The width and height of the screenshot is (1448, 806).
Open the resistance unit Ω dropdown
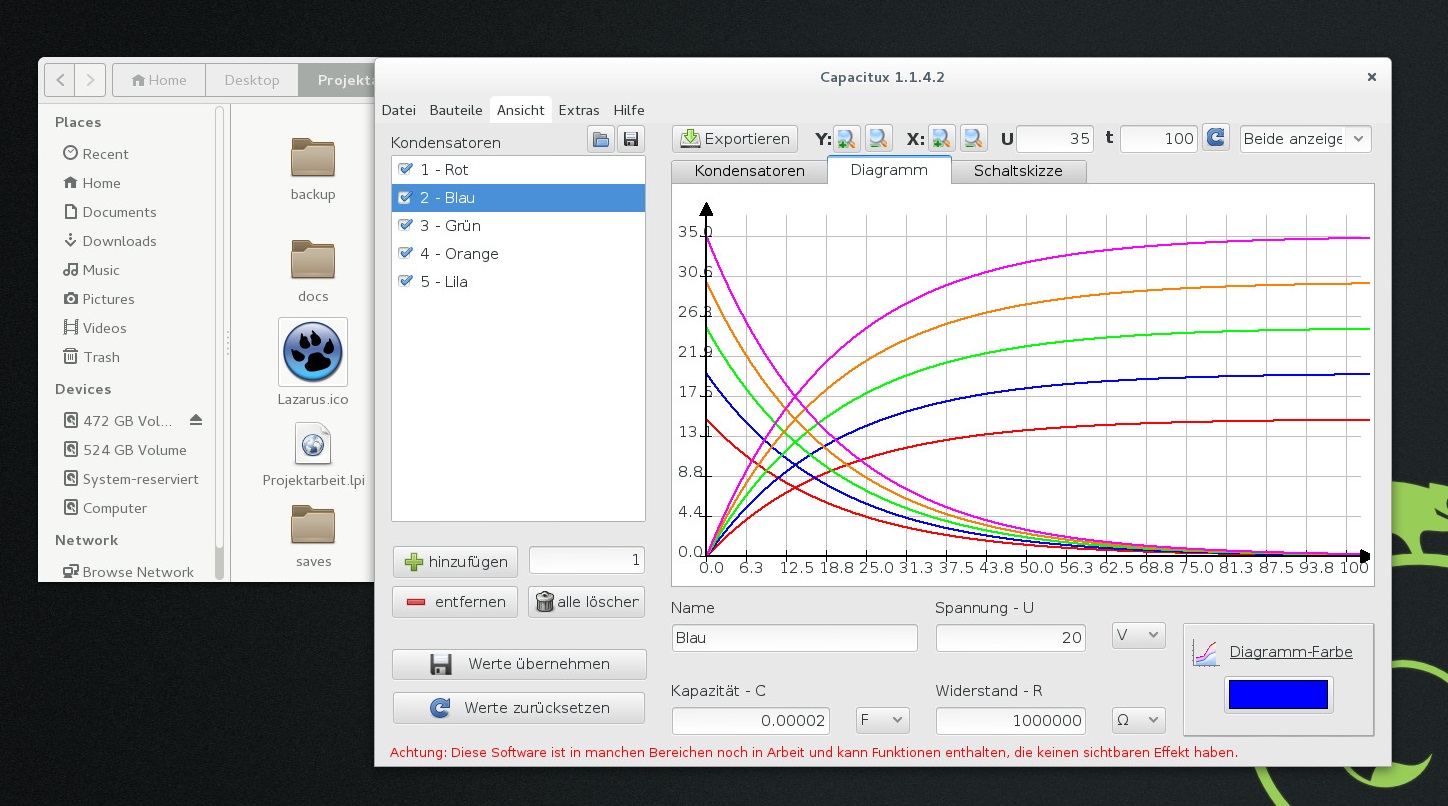coord(1139,719)
